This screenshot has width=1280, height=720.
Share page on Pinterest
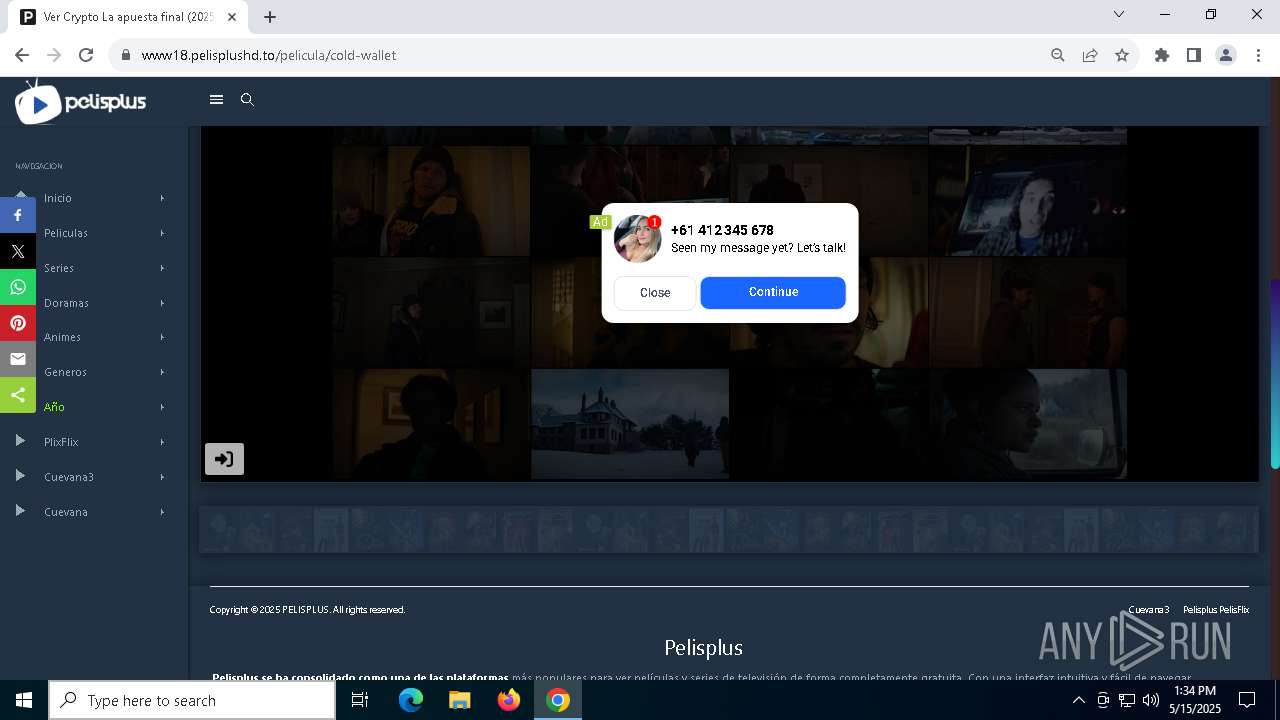tap(18, 323)
